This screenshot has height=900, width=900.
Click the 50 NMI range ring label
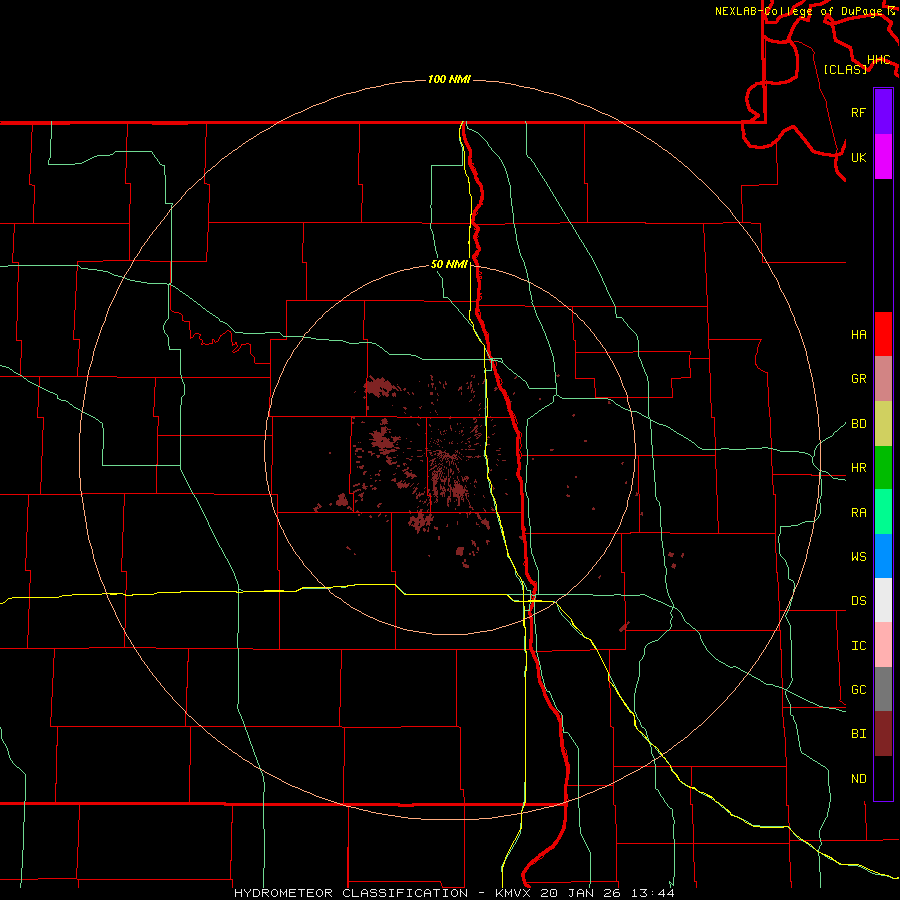pos(449,265)
